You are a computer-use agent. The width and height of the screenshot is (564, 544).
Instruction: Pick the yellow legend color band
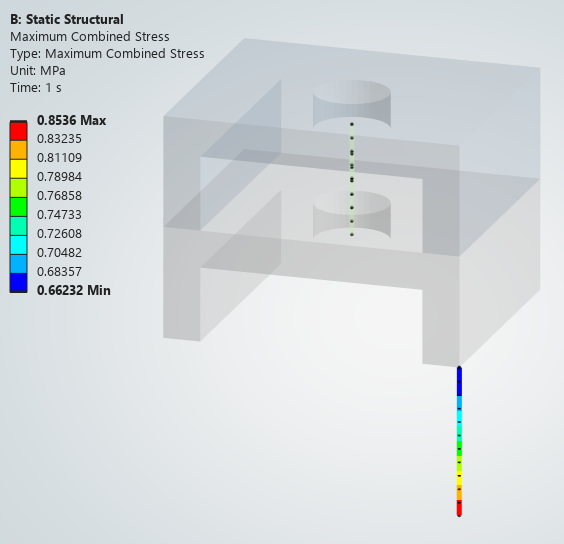[x=18, y=169]
